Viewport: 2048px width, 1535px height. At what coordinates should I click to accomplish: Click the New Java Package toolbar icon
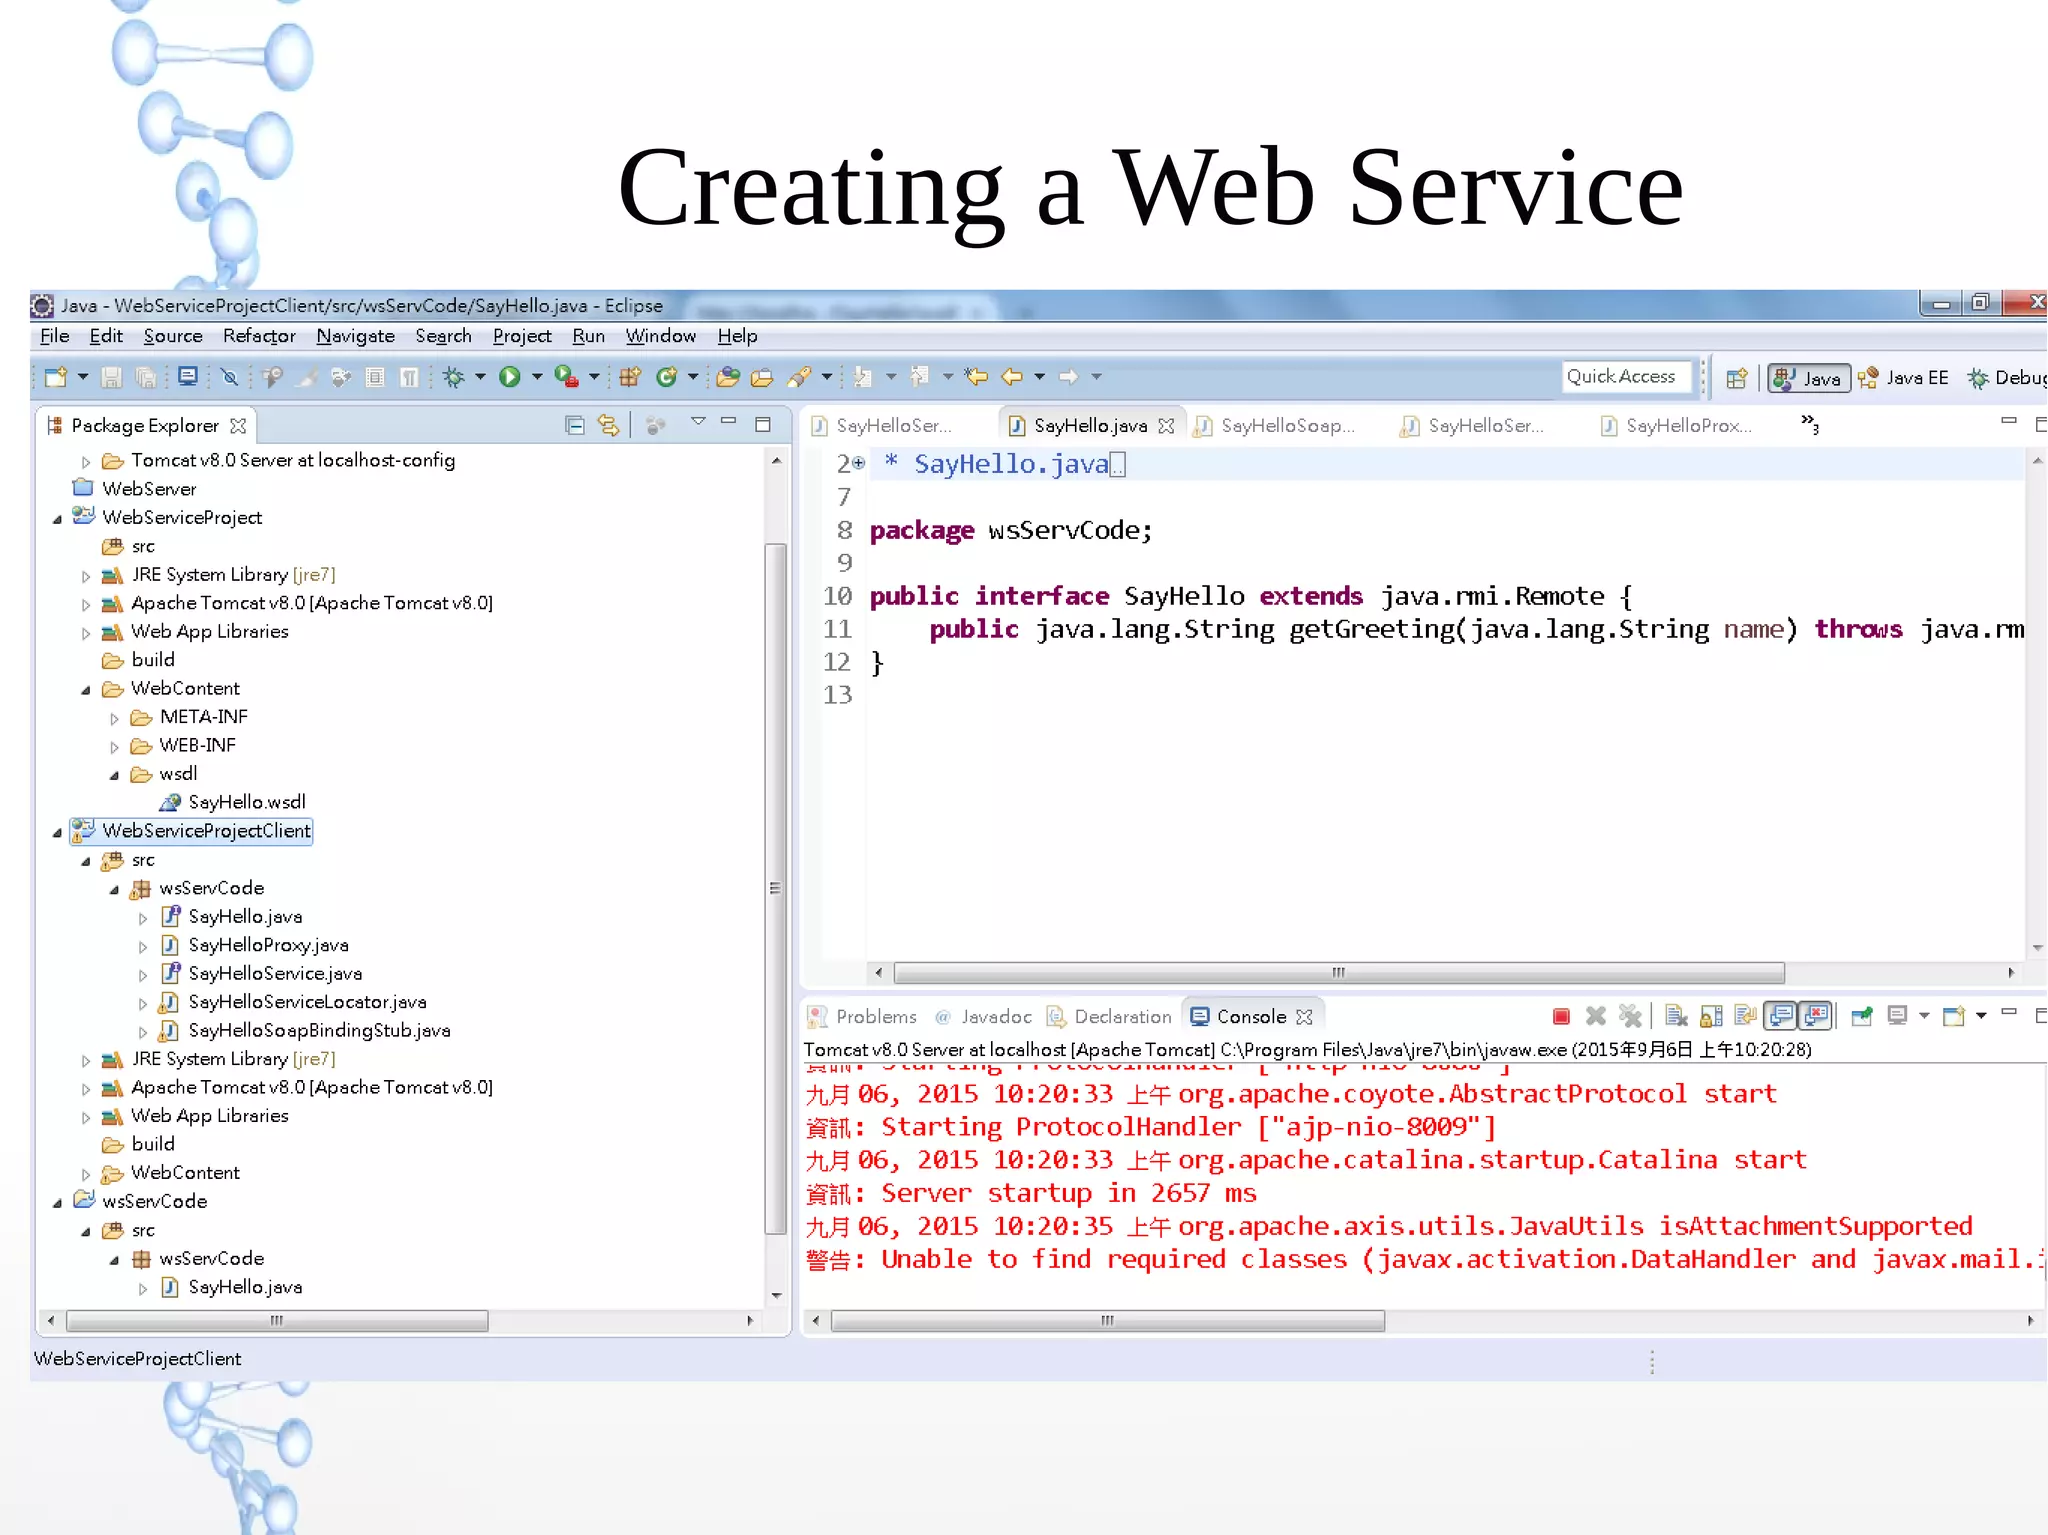click(629, 377)
